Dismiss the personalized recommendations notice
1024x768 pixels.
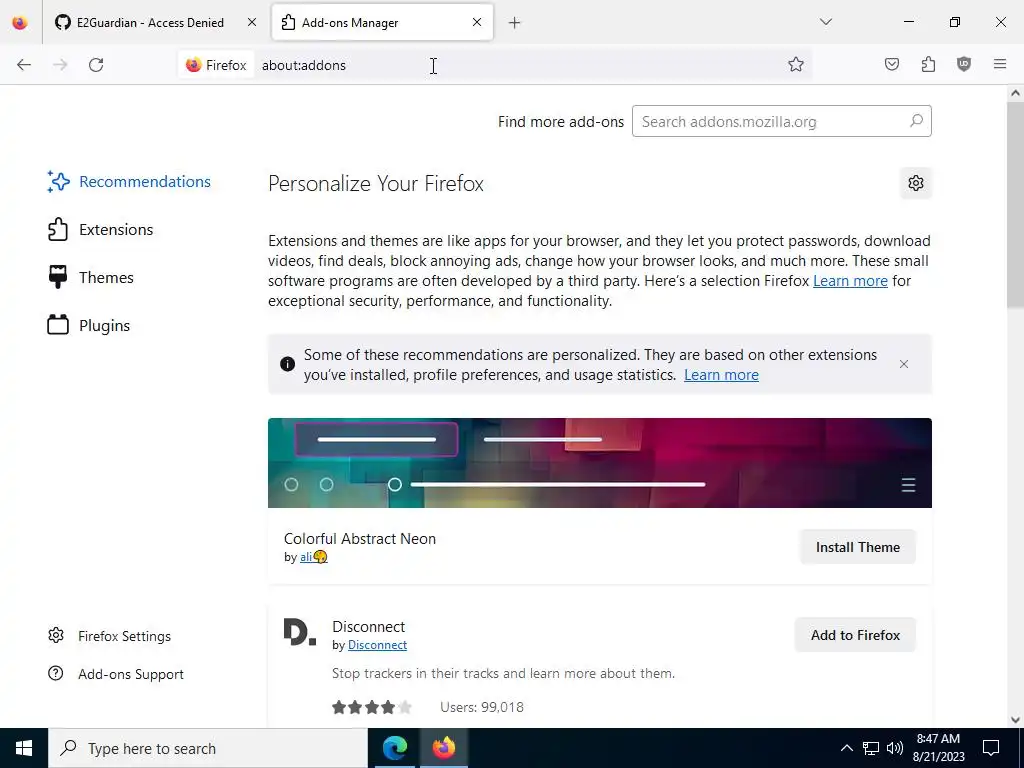(904, 364)
